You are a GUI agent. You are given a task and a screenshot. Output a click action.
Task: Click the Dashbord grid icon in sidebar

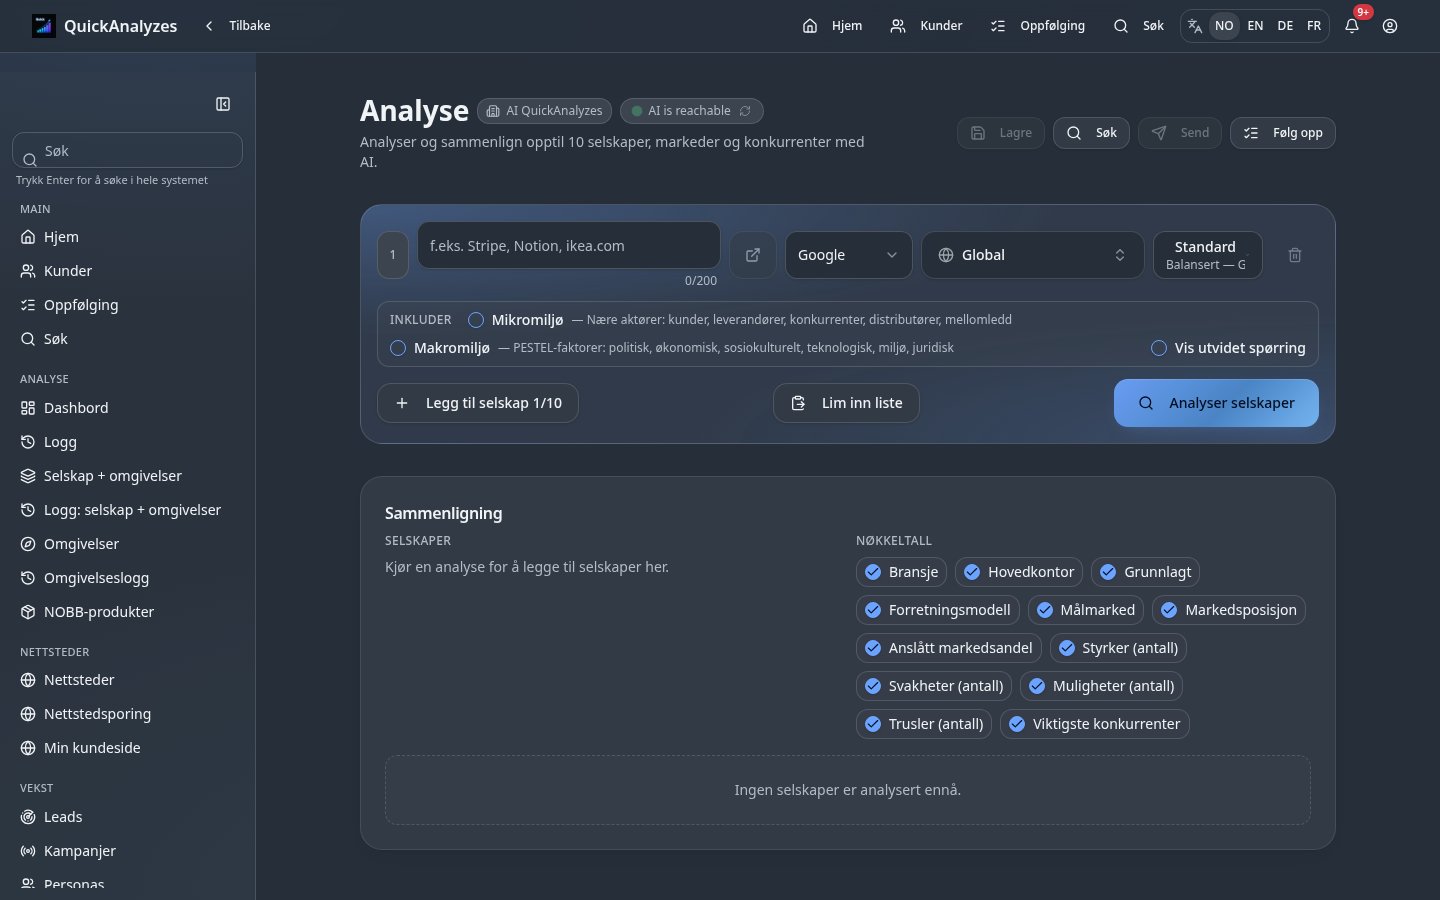pyautogui.click(x=28, y=408)
